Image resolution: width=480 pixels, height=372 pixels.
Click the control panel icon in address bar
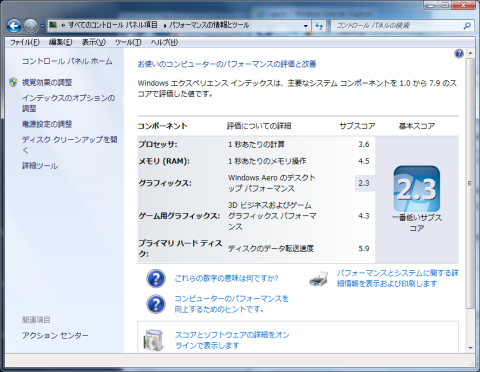pos(53,25)
